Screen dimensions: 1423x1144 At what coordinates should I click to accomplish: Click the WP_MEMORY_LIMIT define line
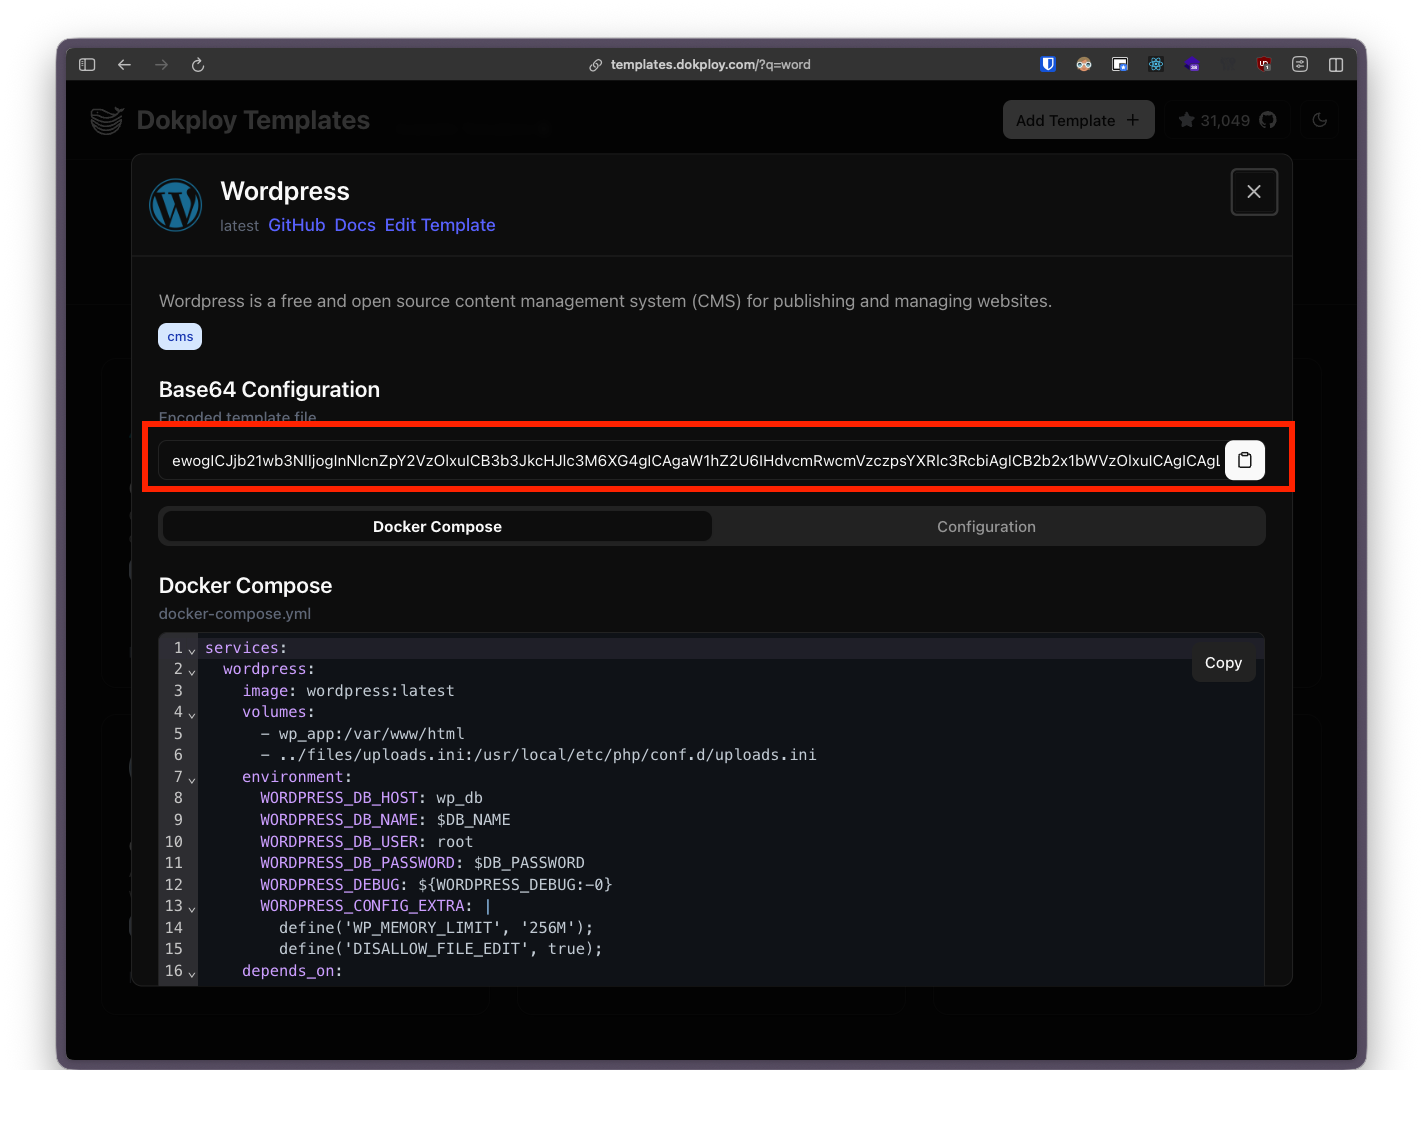[x=436, y=928]
